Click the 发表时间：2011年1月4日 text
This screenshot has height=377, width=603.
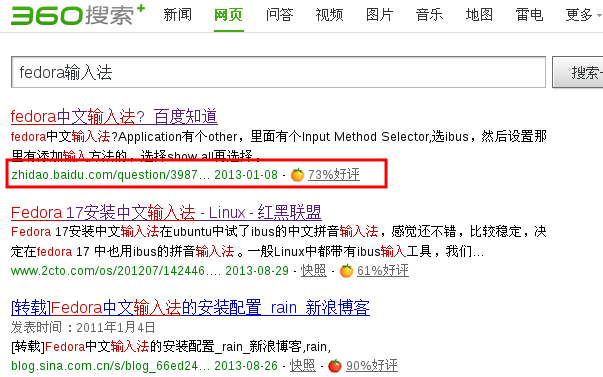point(83,327)
